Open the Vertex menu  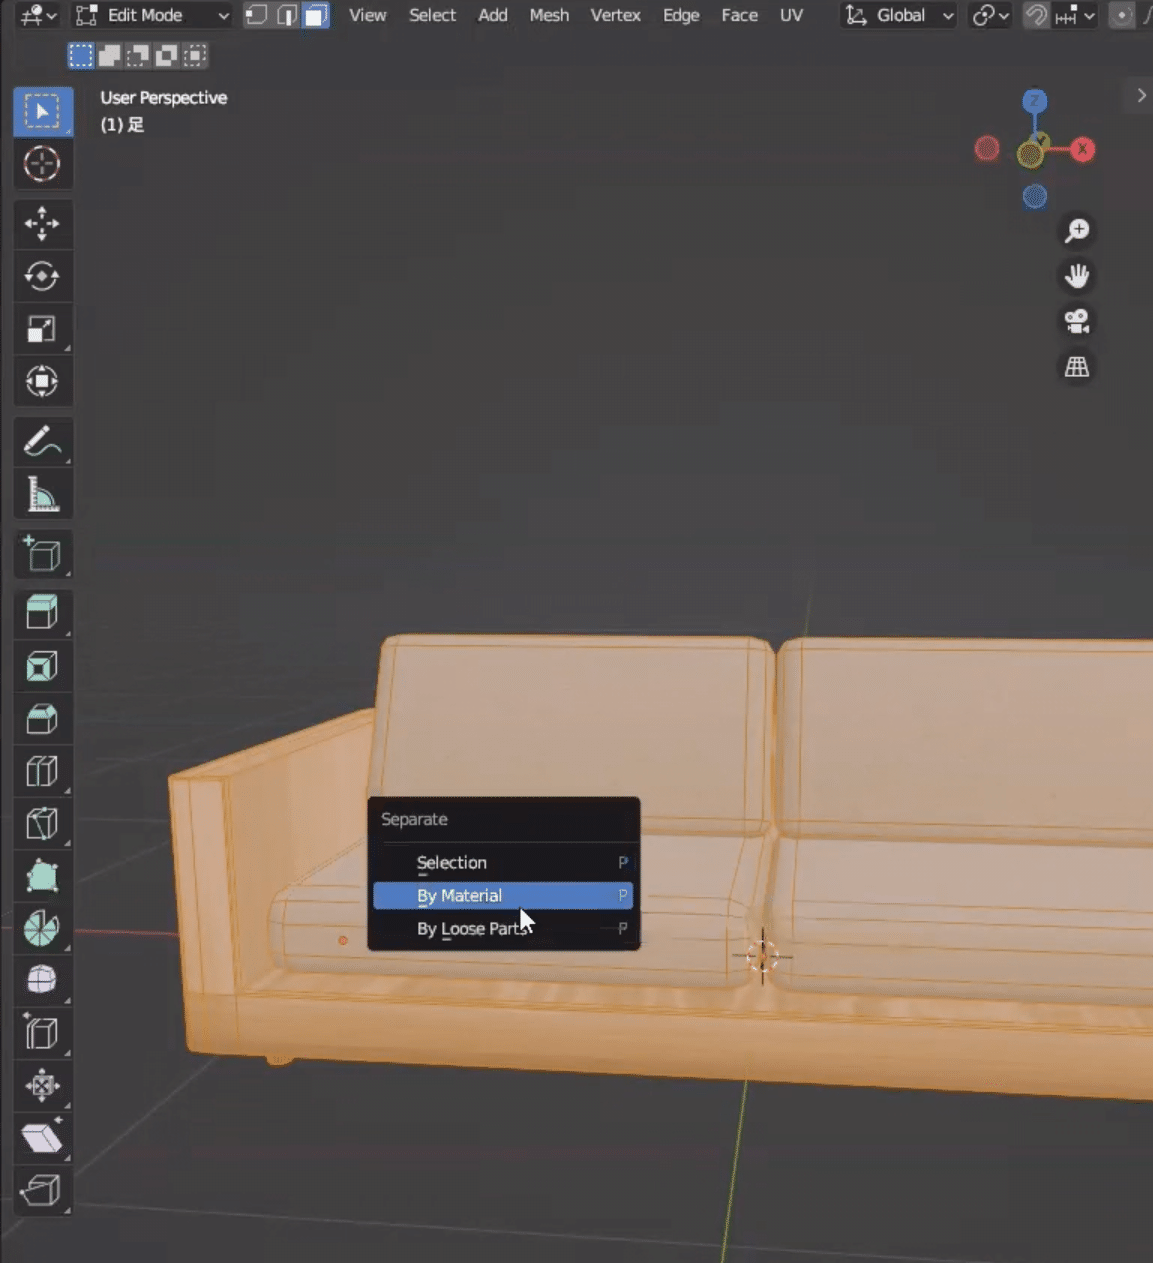point(615,15)
